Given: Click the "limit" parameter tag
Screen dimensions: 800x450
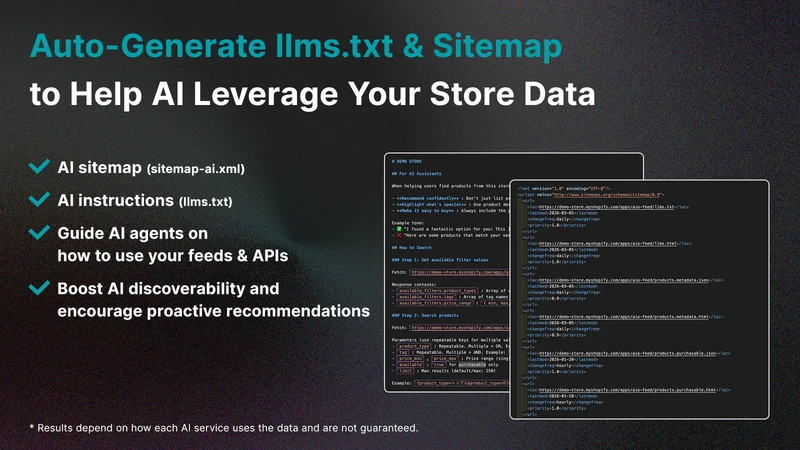Looking at the screenshot, I should coord(406,371).
